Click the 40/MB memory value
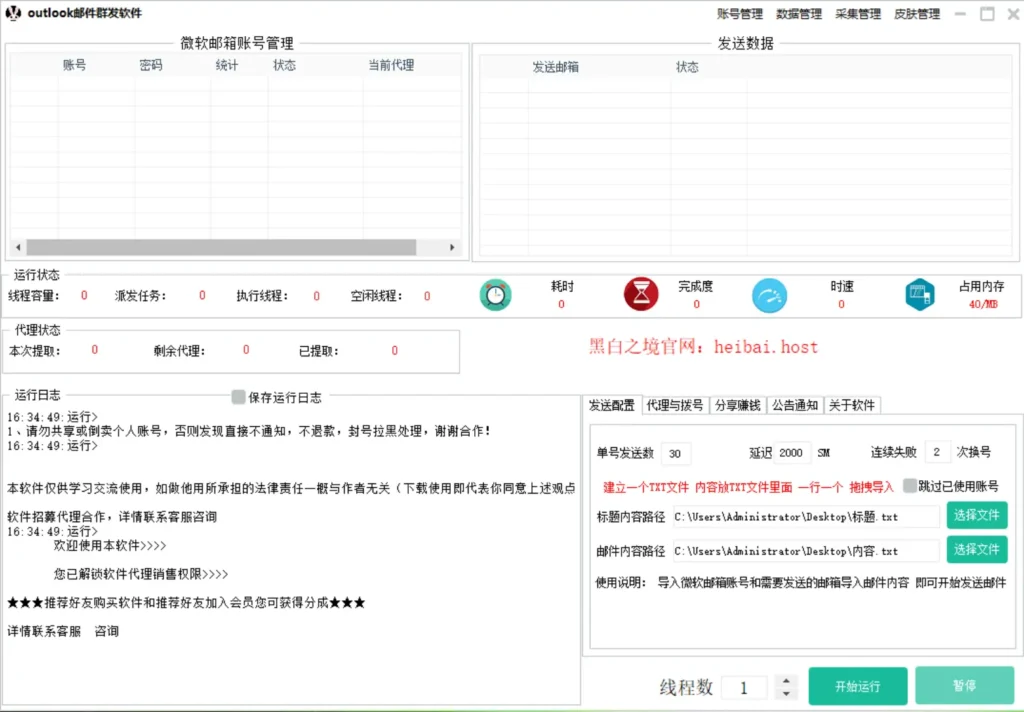Viewport: 1024px width, 712px height. point(984,304)
